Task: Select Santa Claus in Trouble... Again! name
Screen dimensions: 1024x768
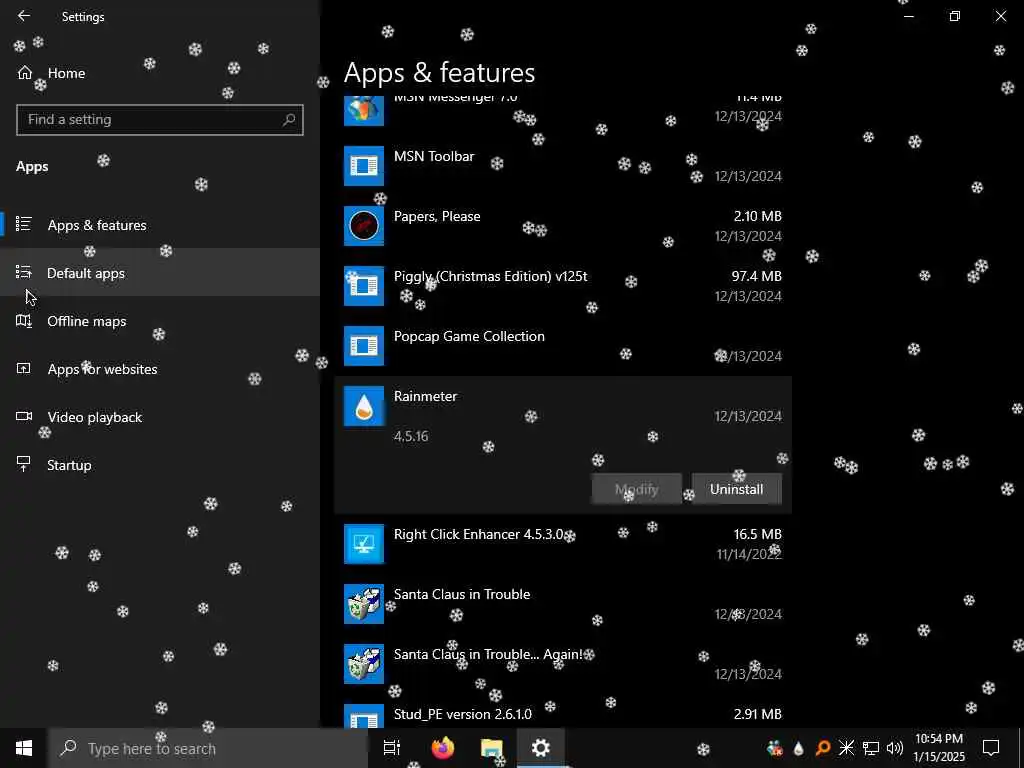Action: [488, 654]
